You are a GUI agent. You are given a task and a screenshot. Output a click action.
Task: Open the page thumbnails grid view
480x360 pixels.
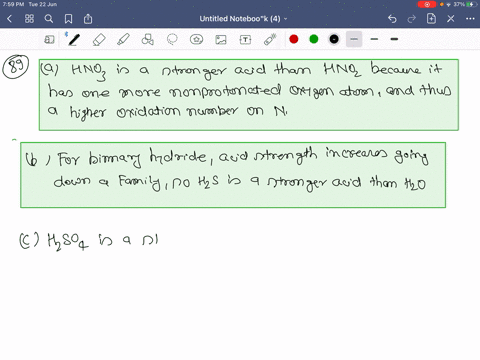tap(29, 19)
